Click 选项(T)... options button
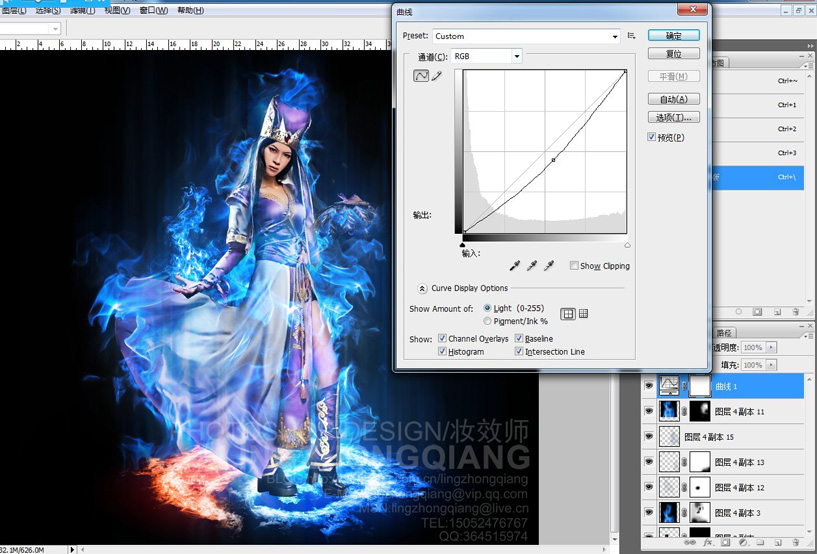This screenshot has height=554, width=817. coord(674,117)
